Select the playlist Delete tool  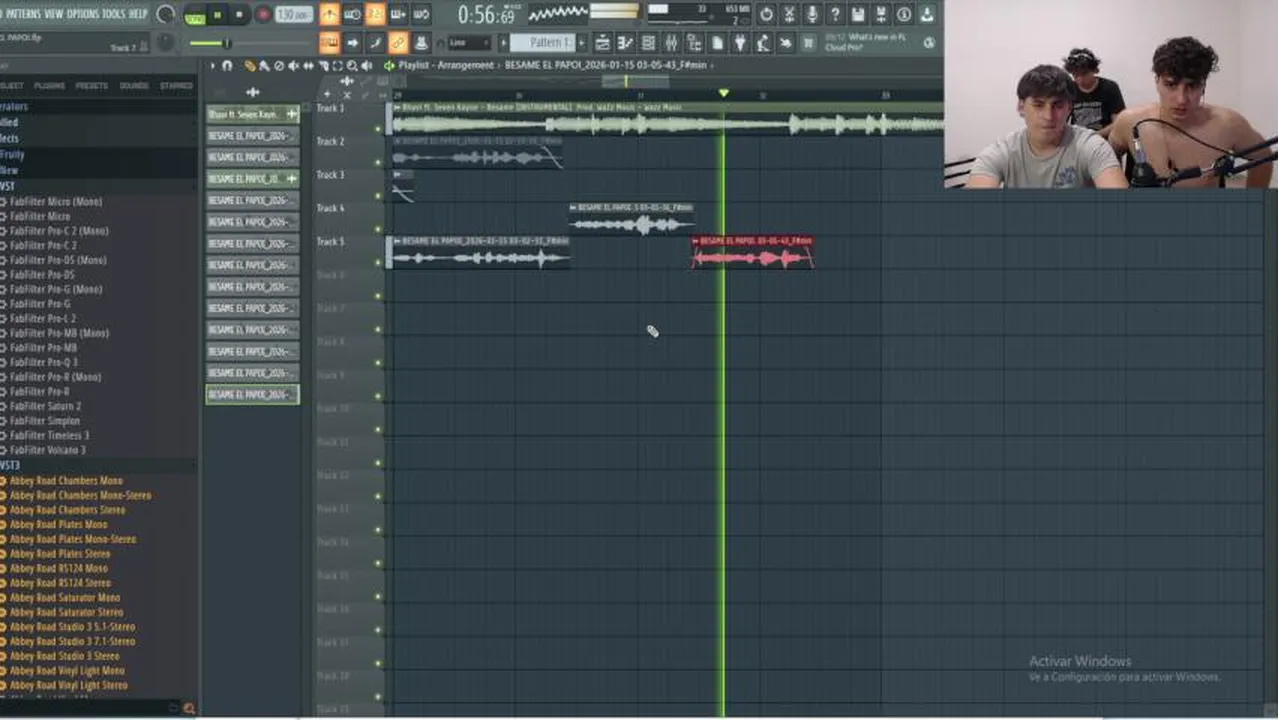pos(279,65)
